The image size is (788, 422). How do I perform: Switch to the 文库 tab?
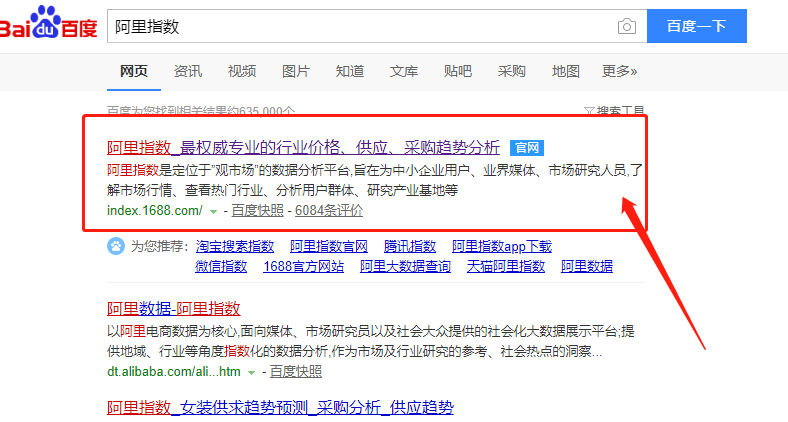(404, 71)
